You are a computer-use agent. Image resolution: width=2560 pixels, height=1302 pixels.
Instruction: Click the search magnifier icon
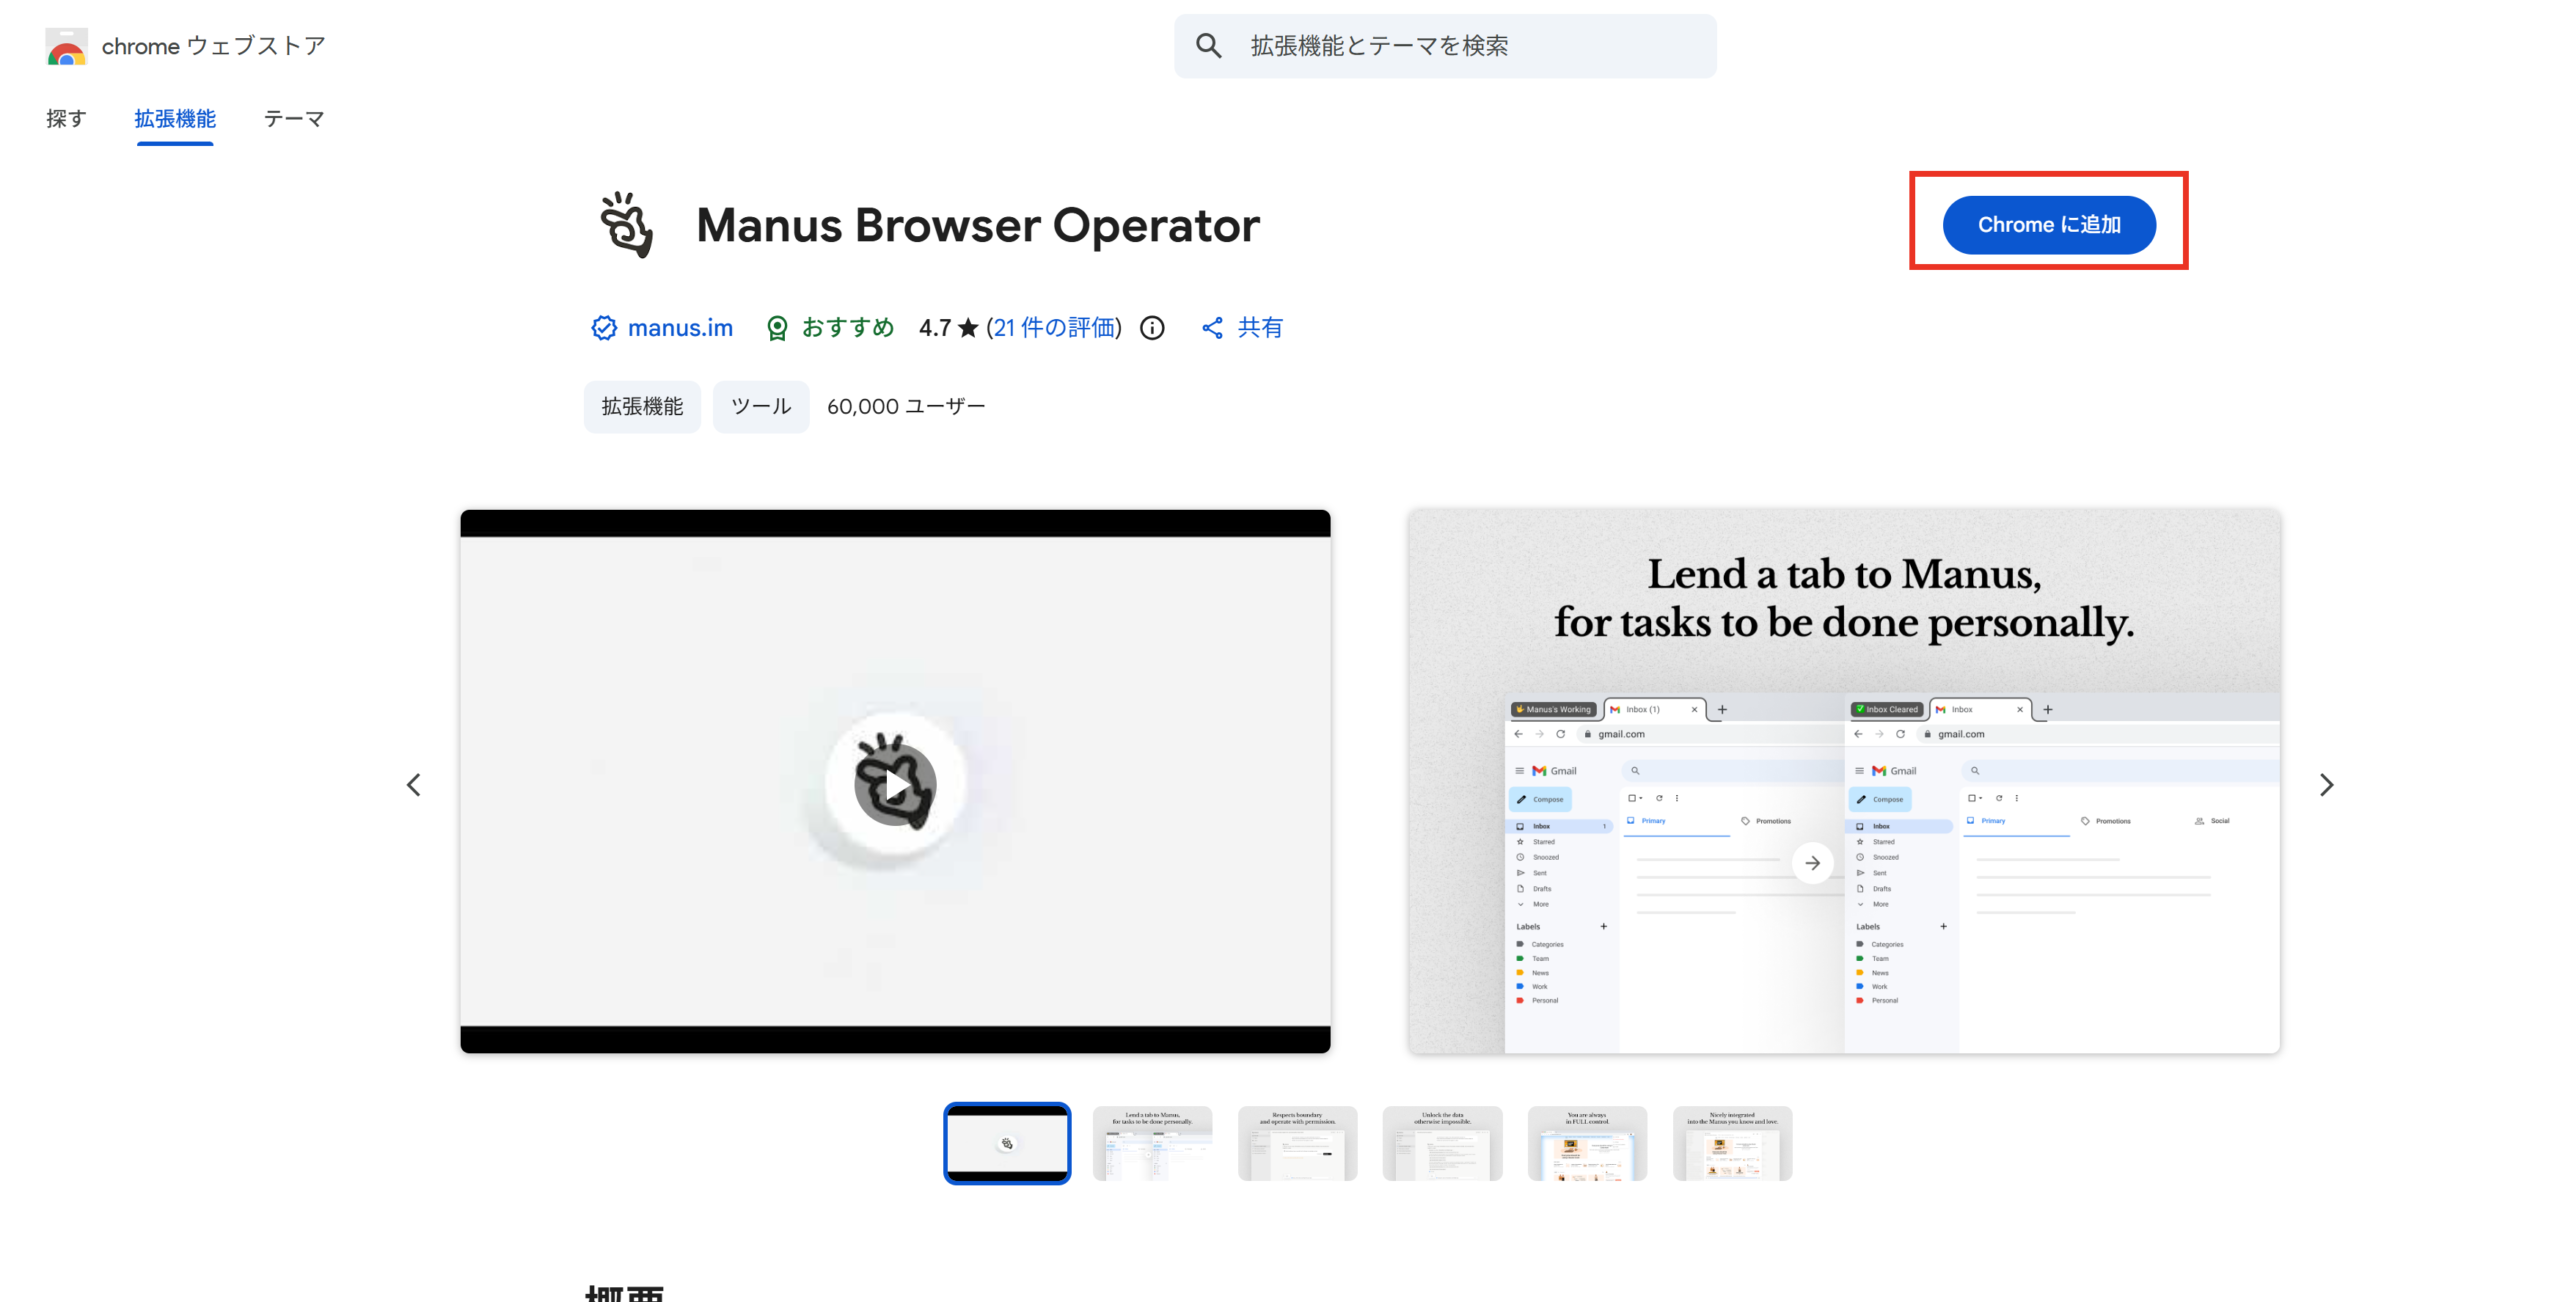coord(1208,46)
